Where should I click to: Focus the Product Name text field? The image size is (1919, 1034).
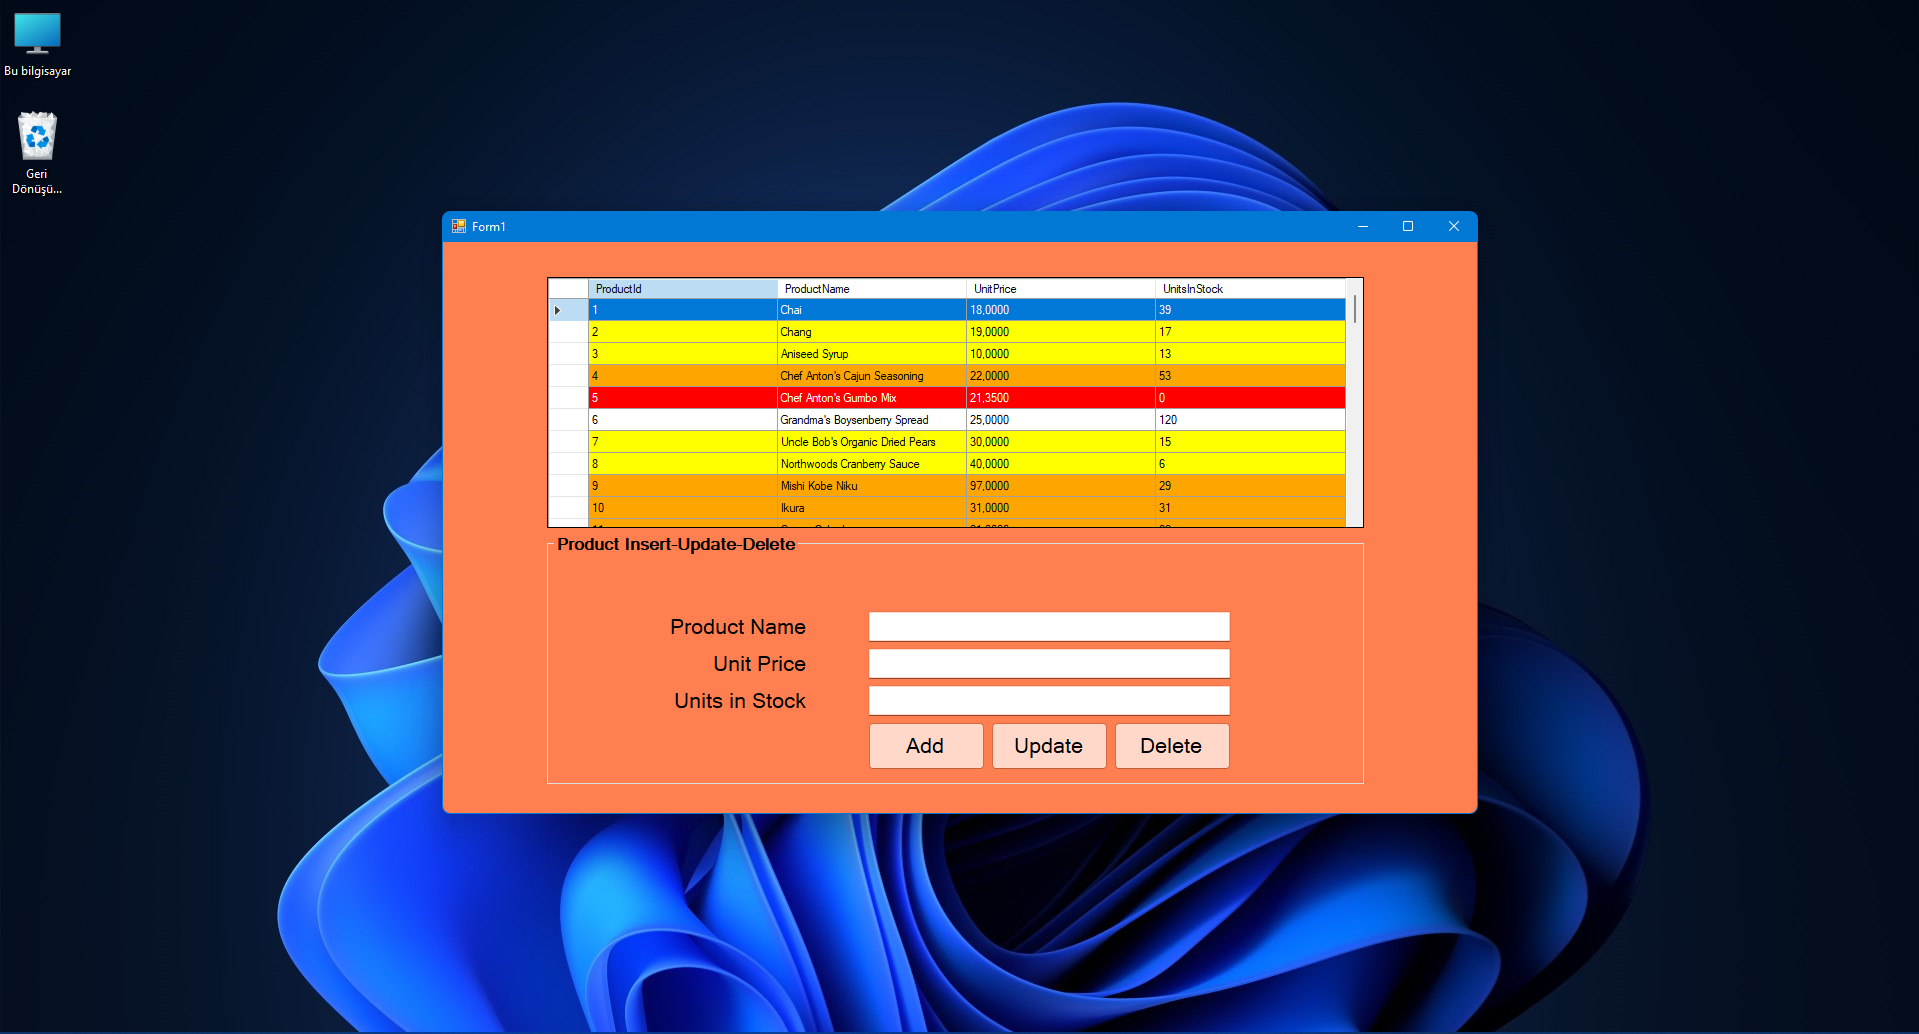point(1048,627)
